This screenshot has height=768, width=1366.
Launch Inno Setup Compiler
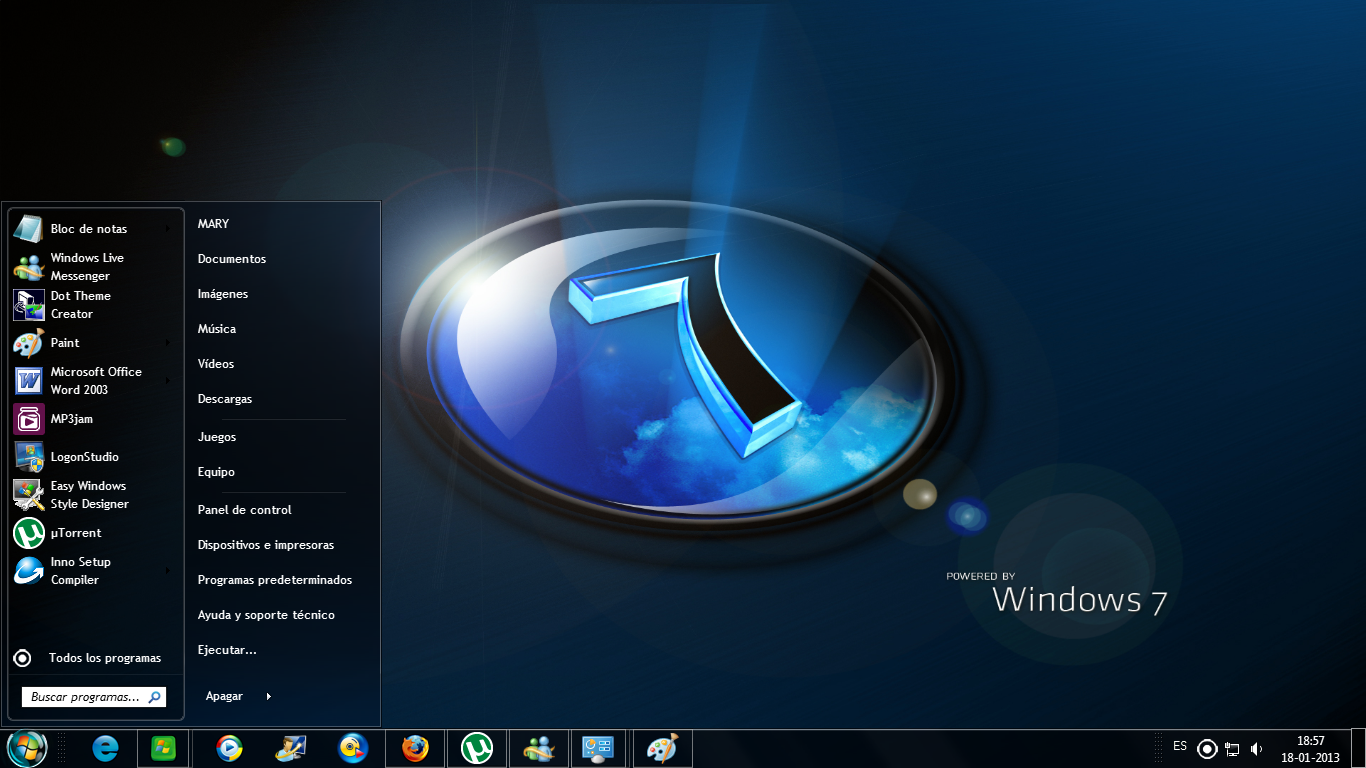[x=95, y=571]
